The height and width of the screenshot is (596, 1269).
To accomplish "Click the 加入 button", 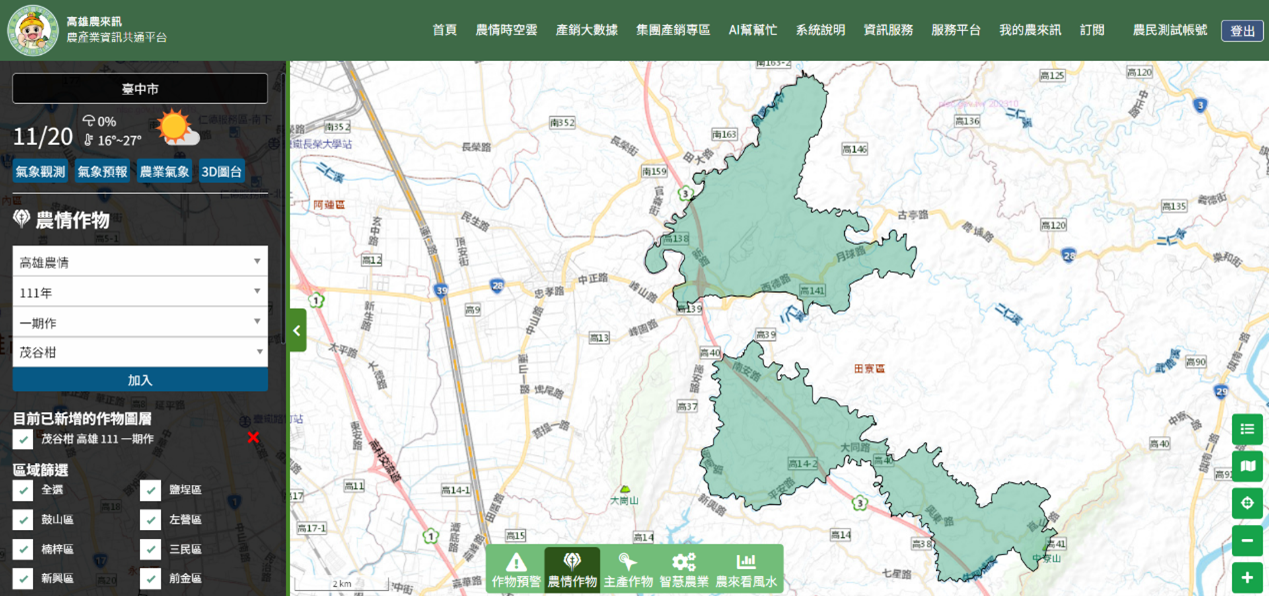I will (140, 380).
